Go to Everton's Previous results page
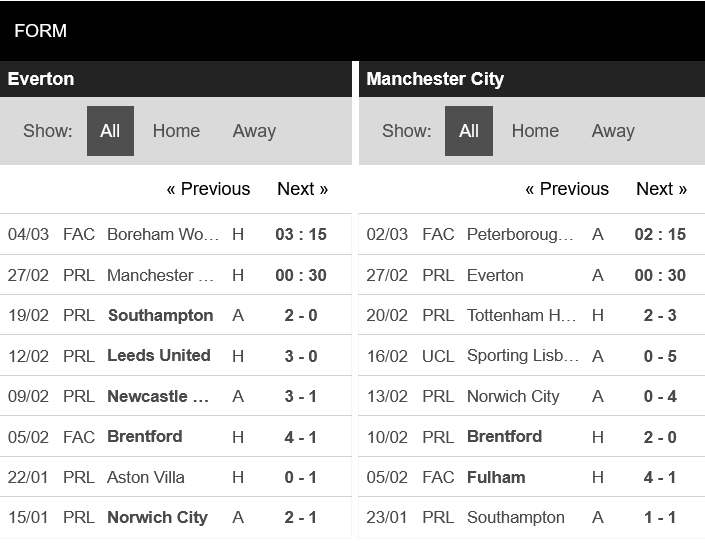The width and height of the screenshot is (705, 547). 208,189
